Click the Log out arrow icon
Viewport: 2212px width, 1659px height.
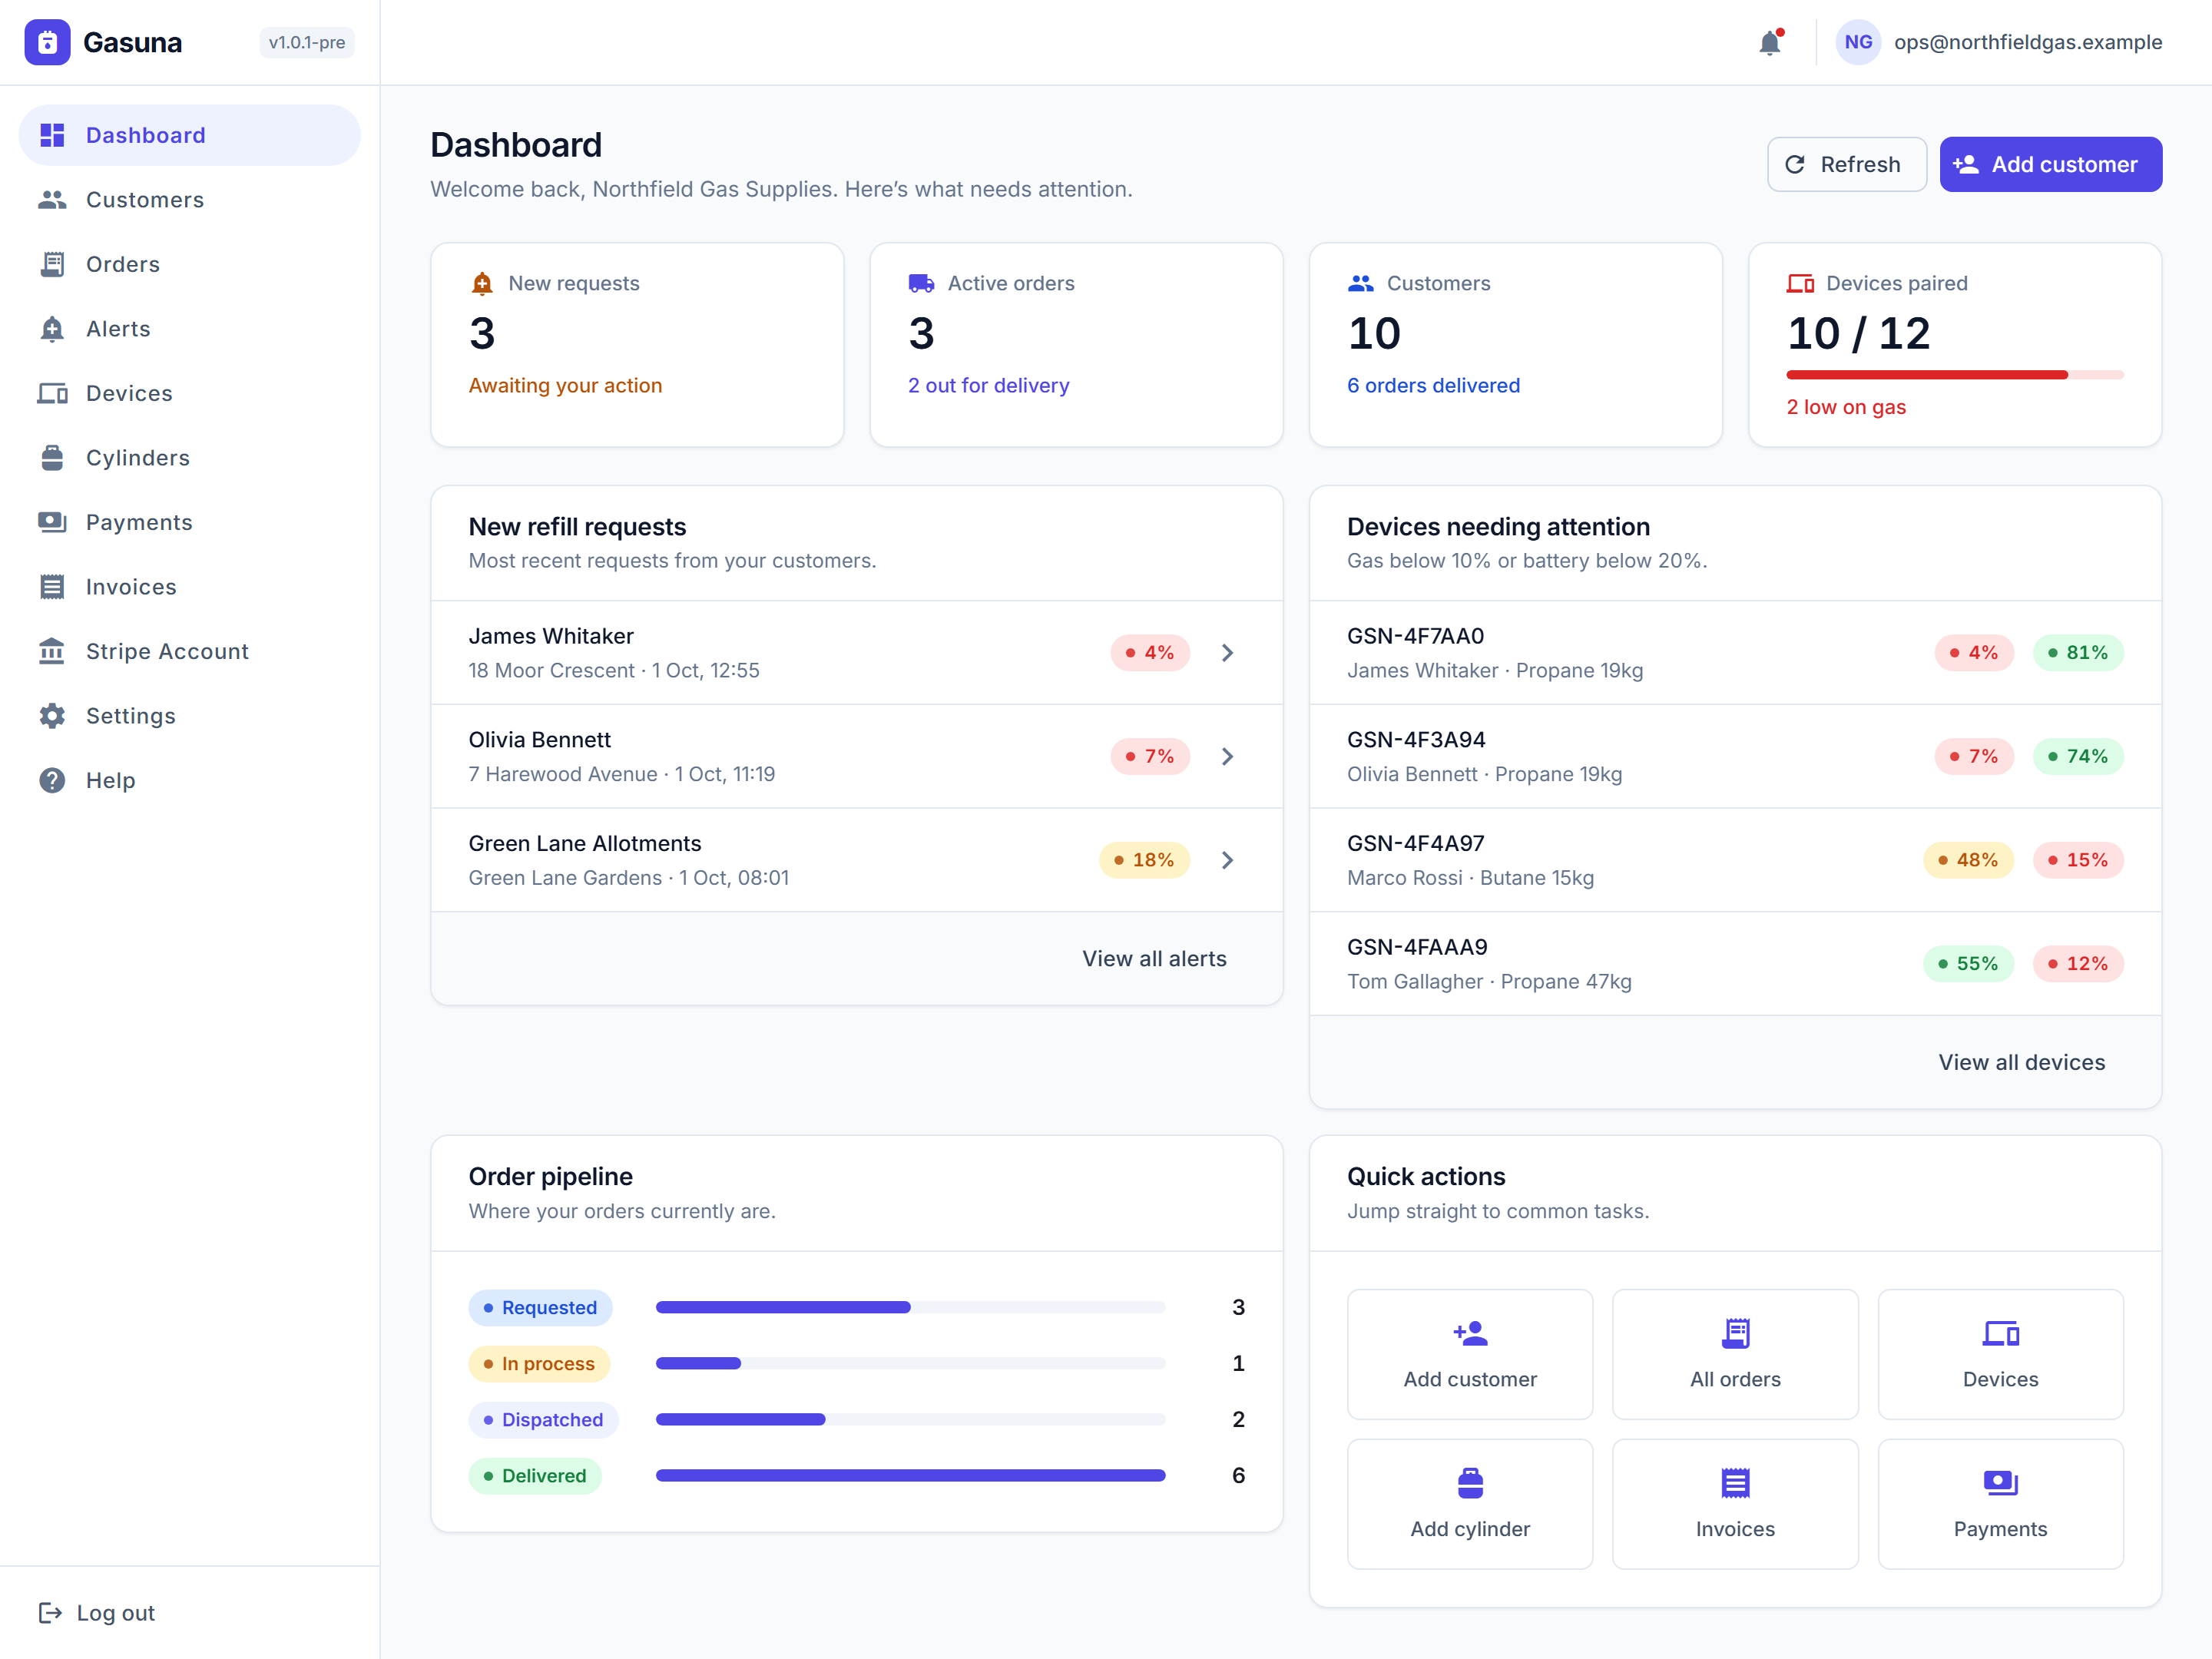[50, 1613]
